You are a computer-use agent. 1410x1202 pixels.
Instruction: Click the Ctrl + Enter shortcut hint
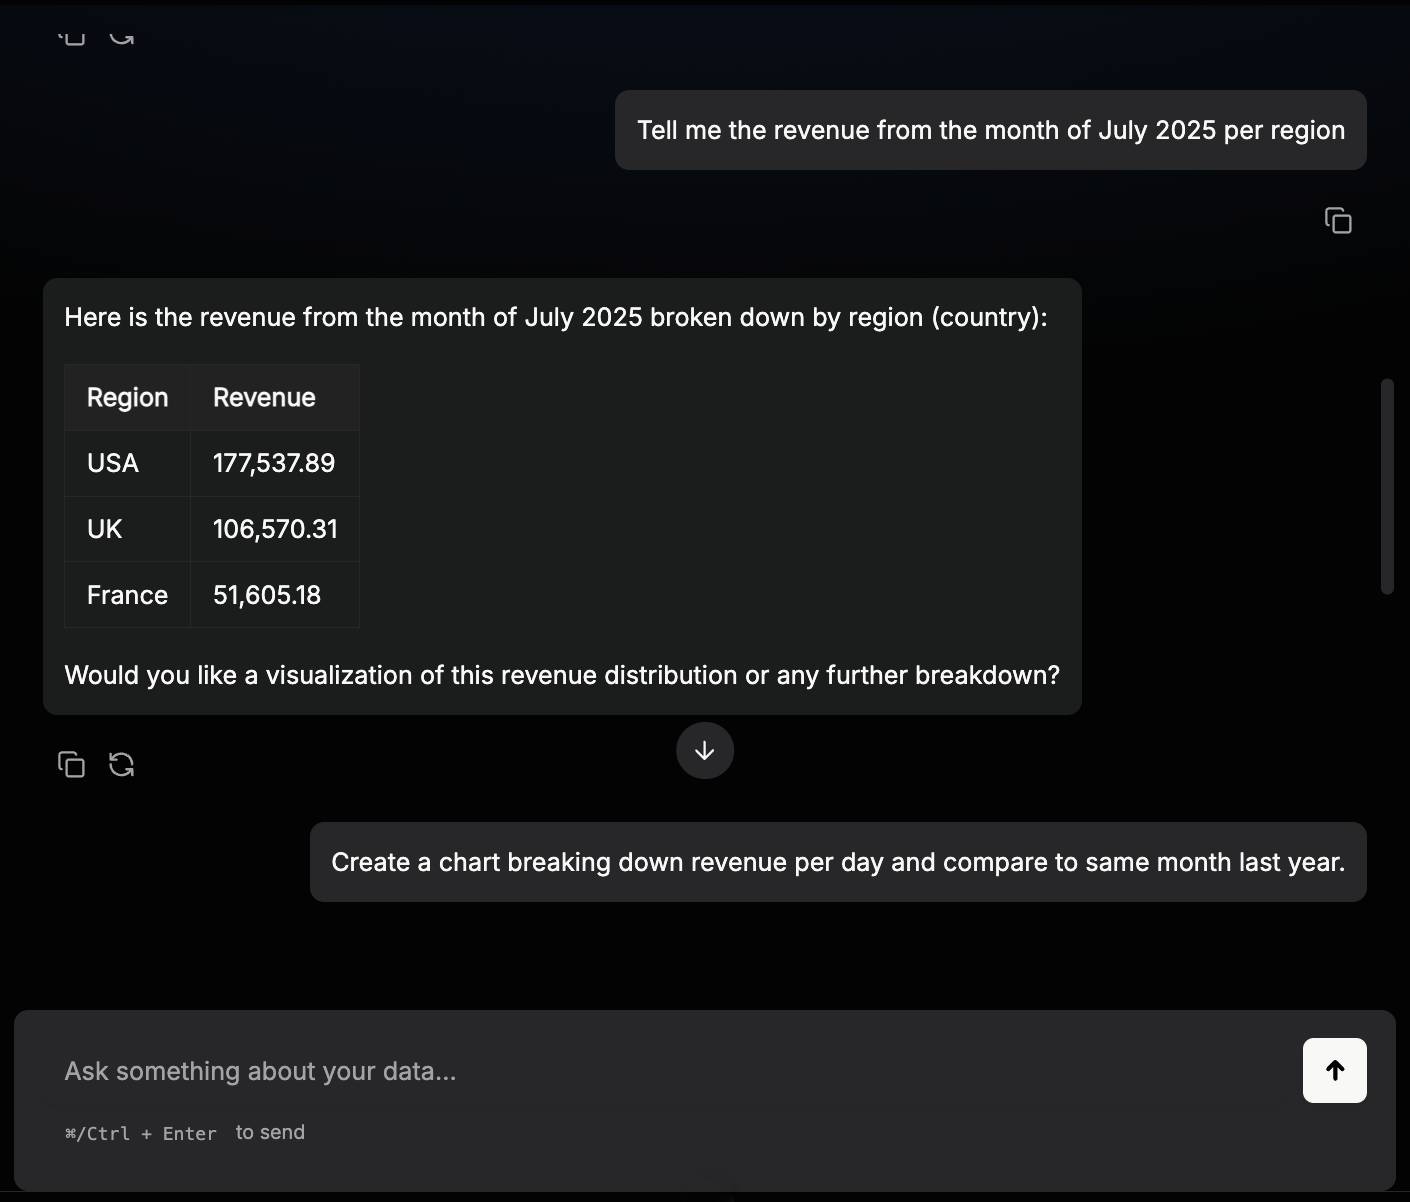coord(141,1133)
